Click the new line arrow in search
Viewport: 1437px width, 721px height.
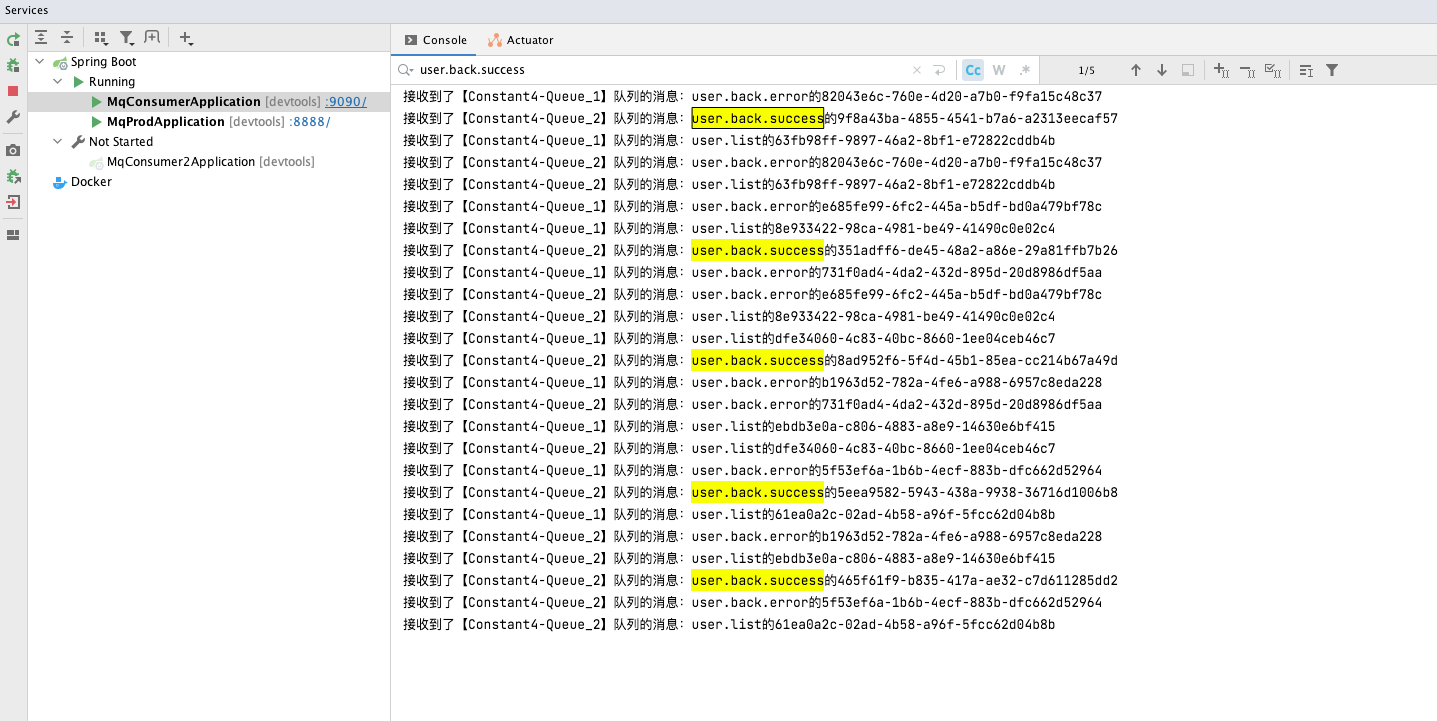[x=939, y=70]
